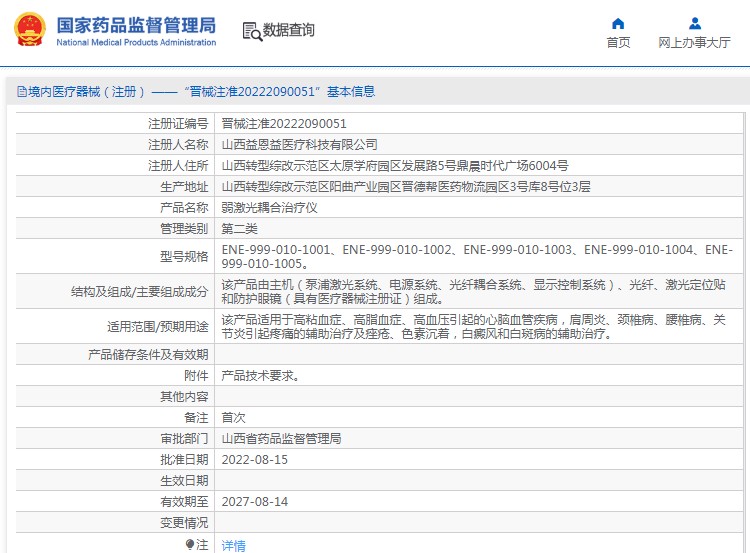The width and height of the screenshot is (750, 553).
Task: Click the 有效期至 row label
Action: tap(184, 502)
